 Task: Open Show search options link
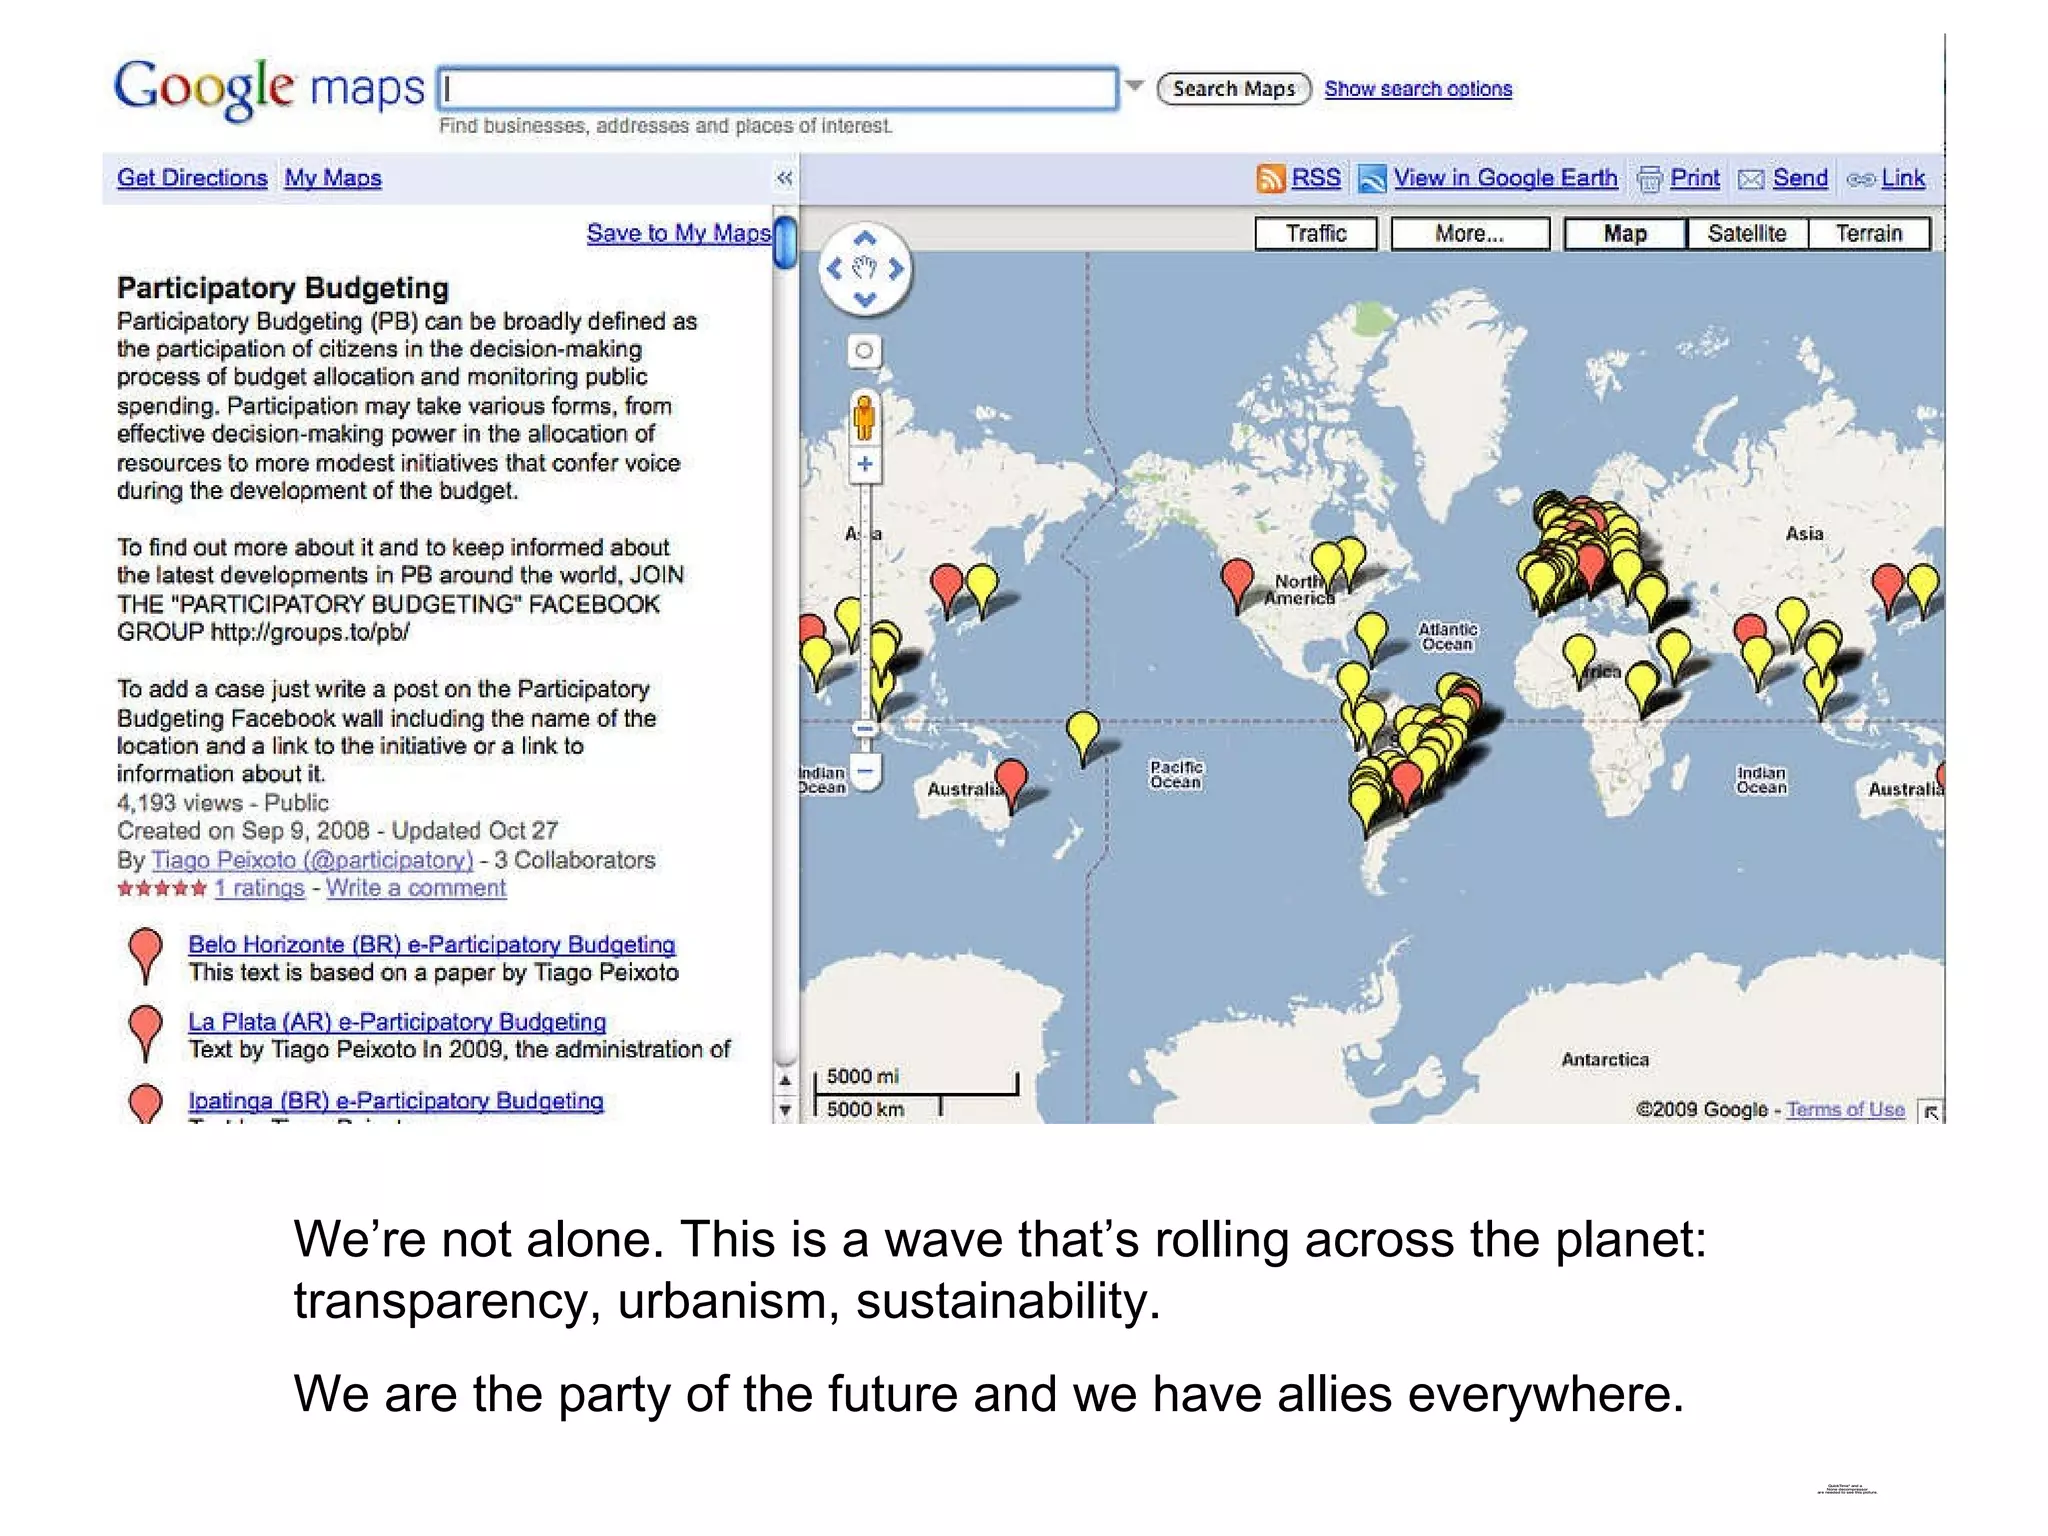[x=1418, y=89]
